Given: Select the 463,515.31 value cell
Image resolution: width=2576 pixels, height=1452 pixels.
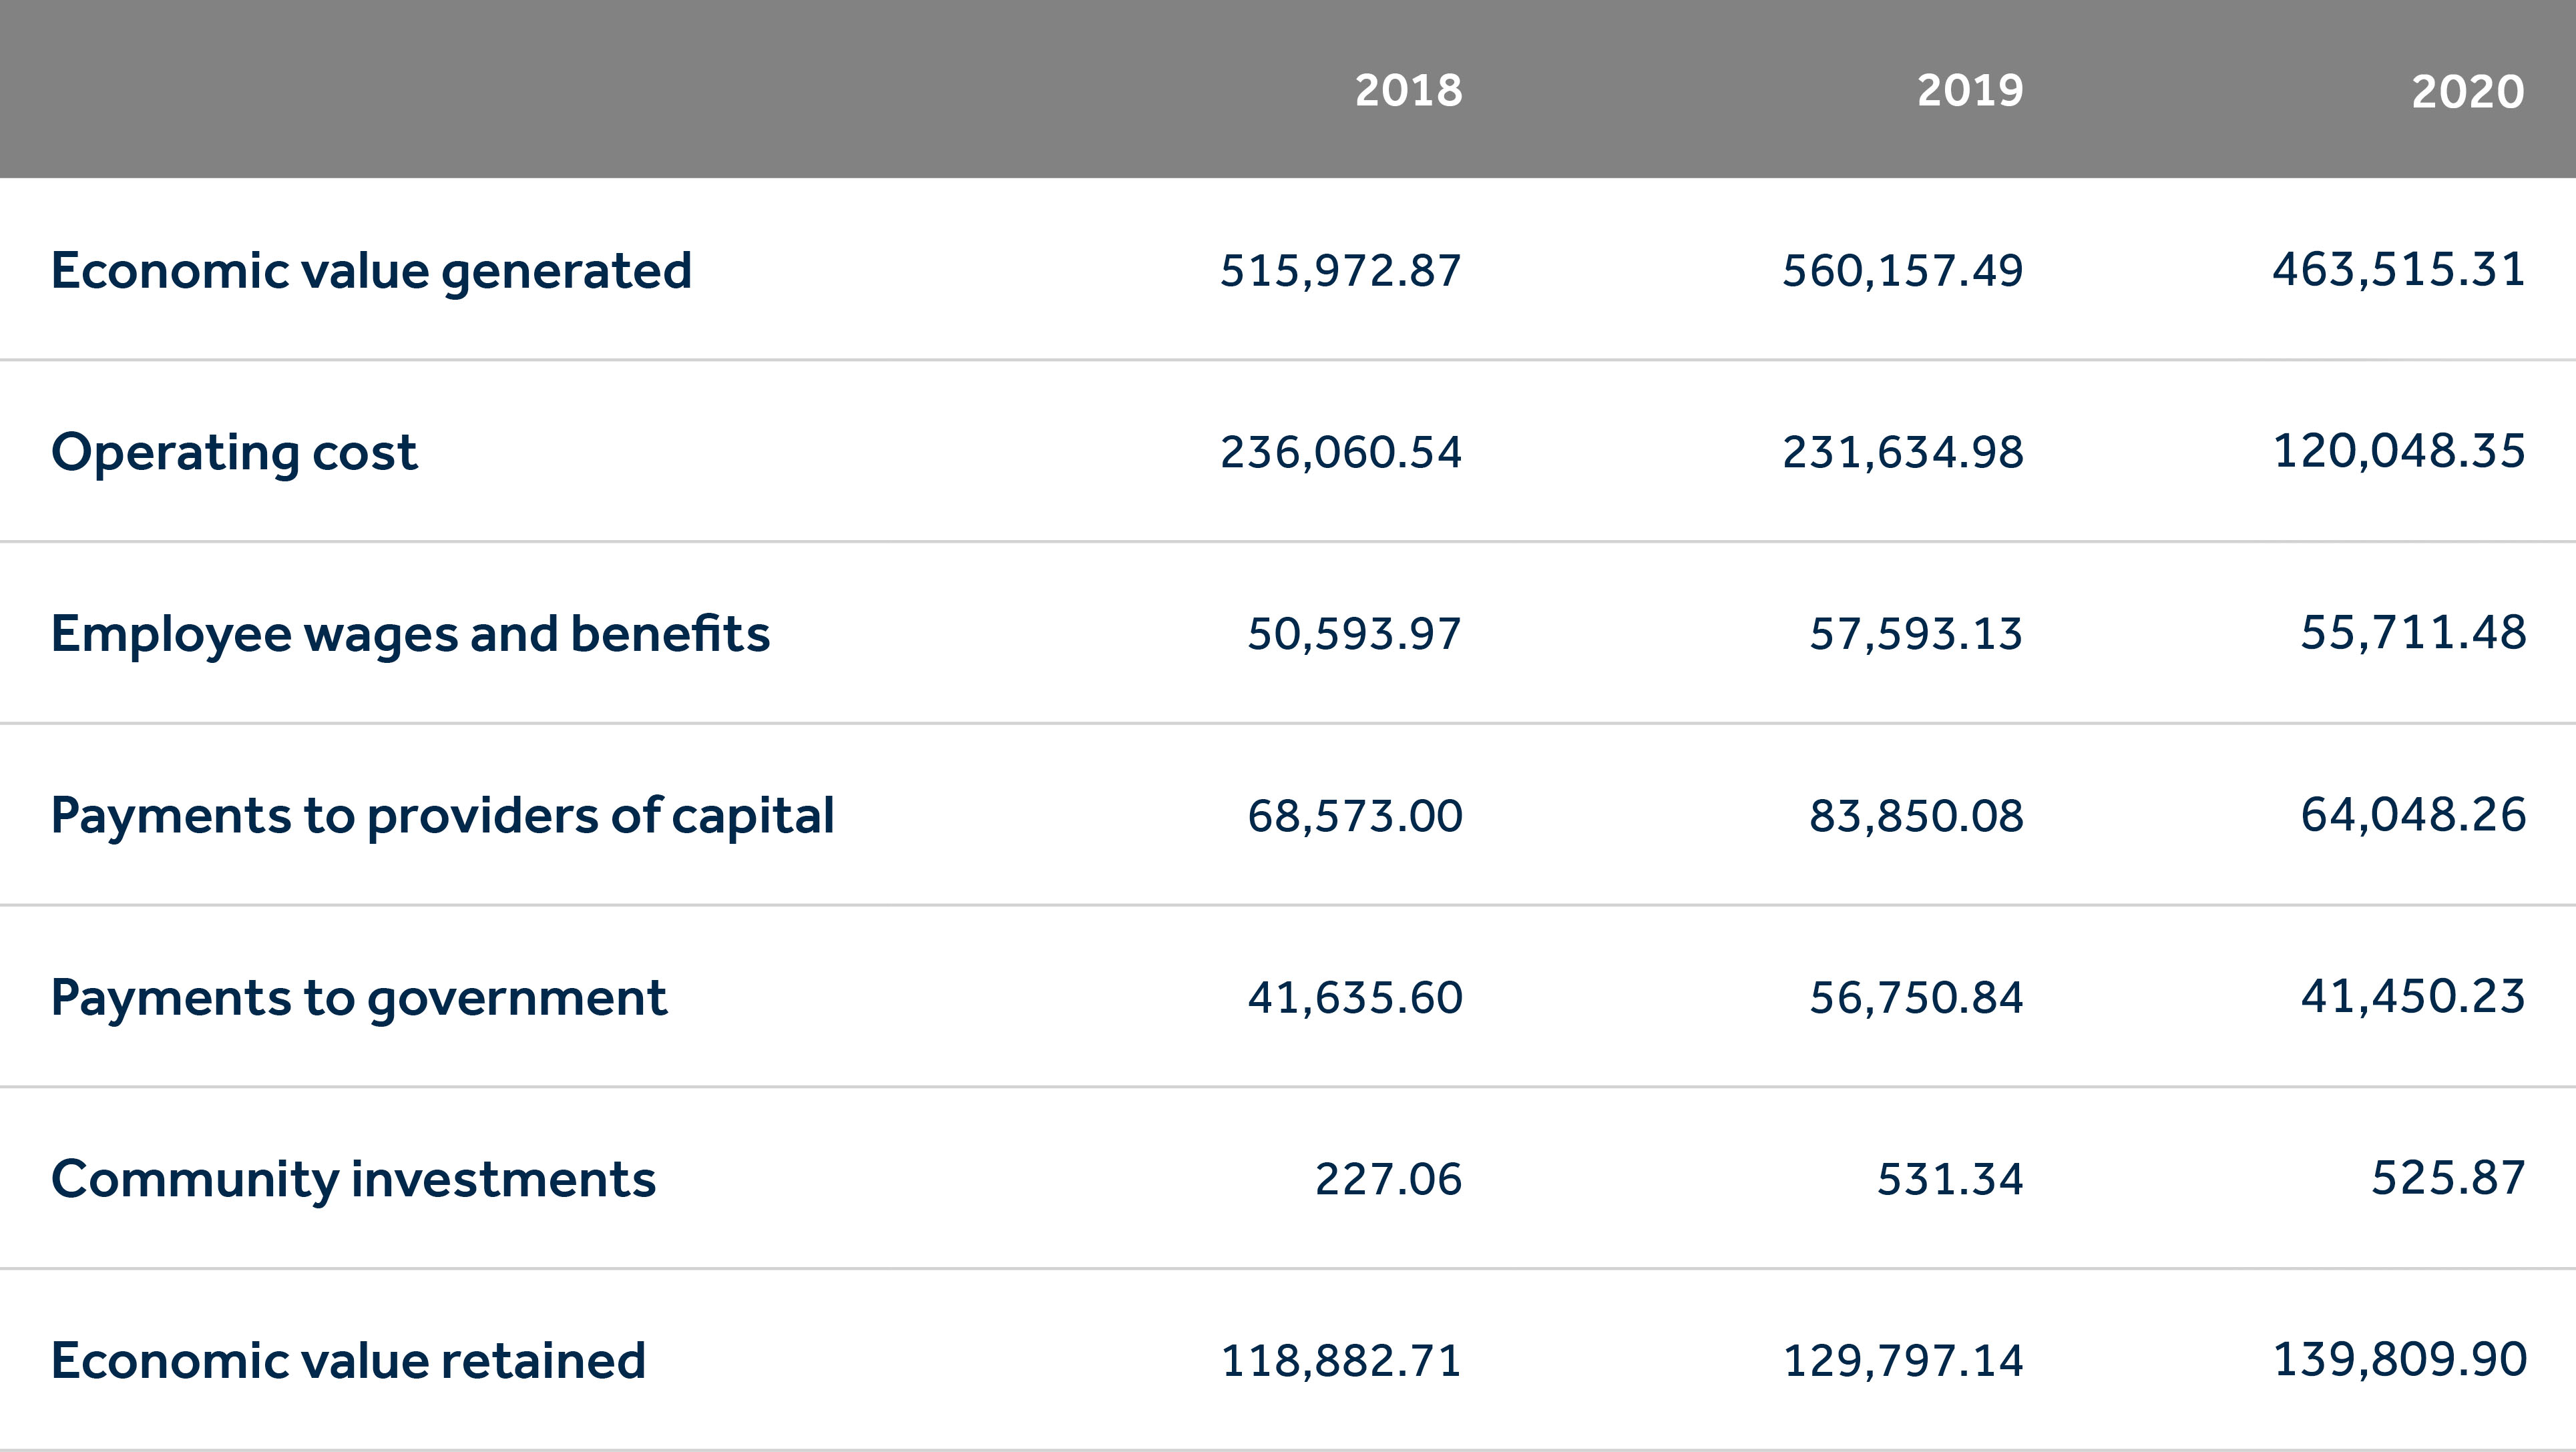Looking at the screenshot, I should point(2398,270).
